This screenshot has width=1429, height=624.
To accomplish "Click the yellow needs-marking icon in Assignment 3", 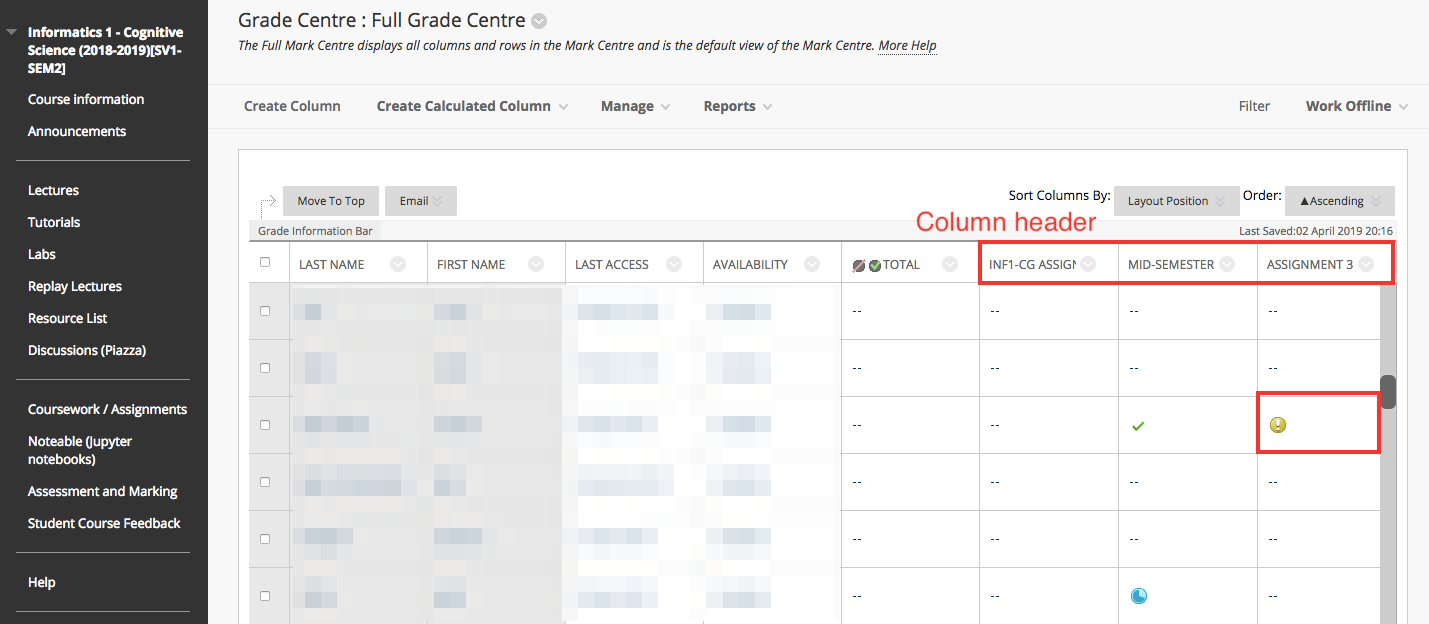I will point(1277,425).
